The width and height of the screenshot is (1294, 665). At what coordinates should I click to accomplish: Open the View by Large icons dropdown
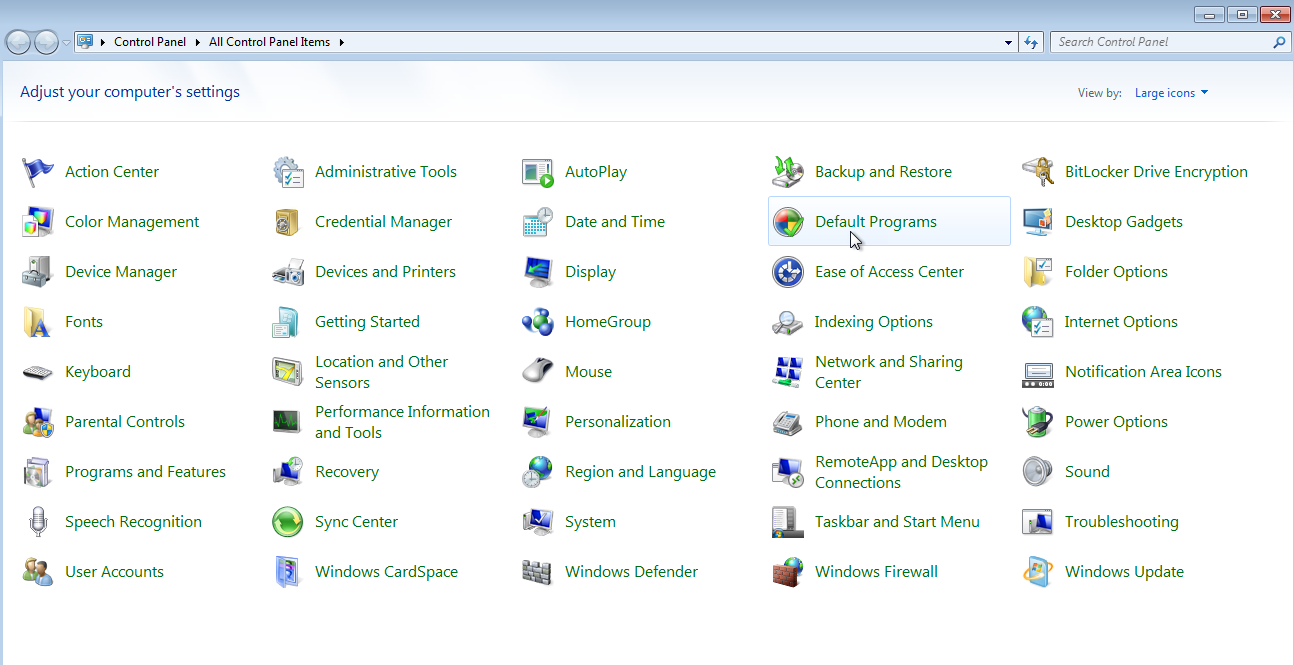pos(1171,93)
